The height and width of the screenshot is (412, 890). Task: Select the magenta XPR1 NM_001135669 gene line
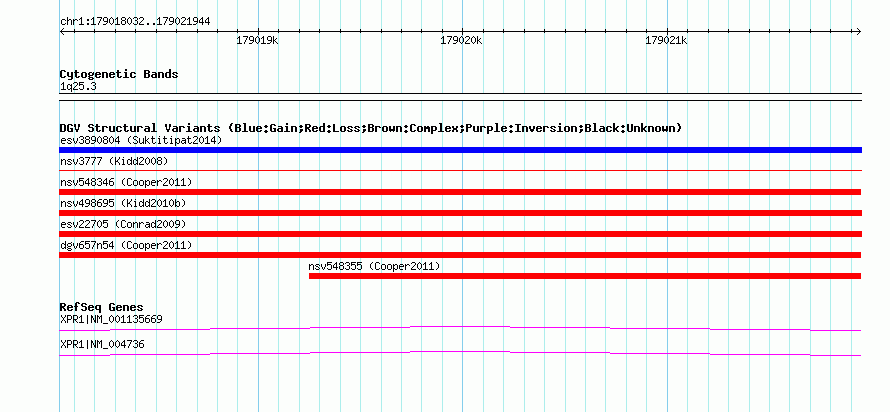tap(460, 328)
